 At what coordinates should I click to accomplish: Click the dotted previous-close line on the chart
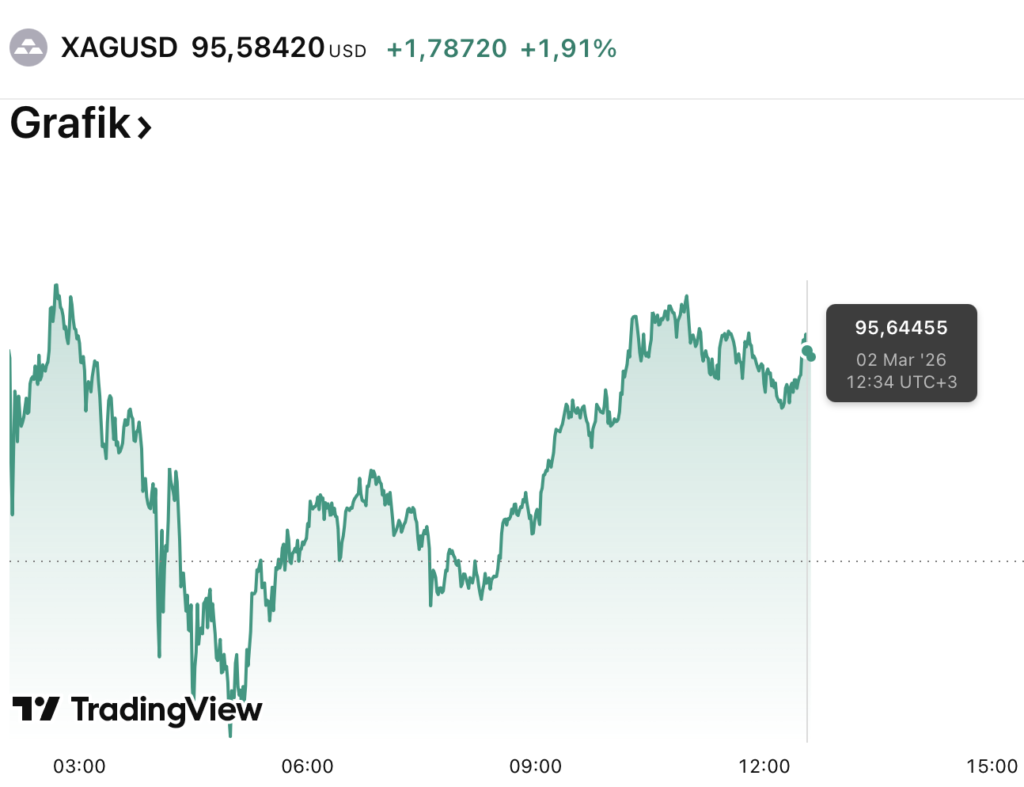point(900,561)
